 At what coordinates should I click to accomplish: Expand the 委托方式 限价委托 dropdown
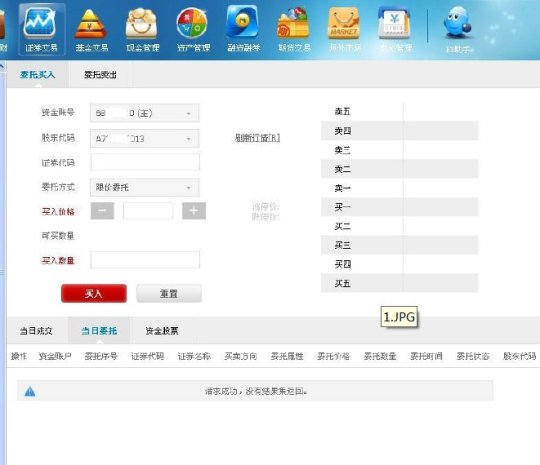[144, 187]
